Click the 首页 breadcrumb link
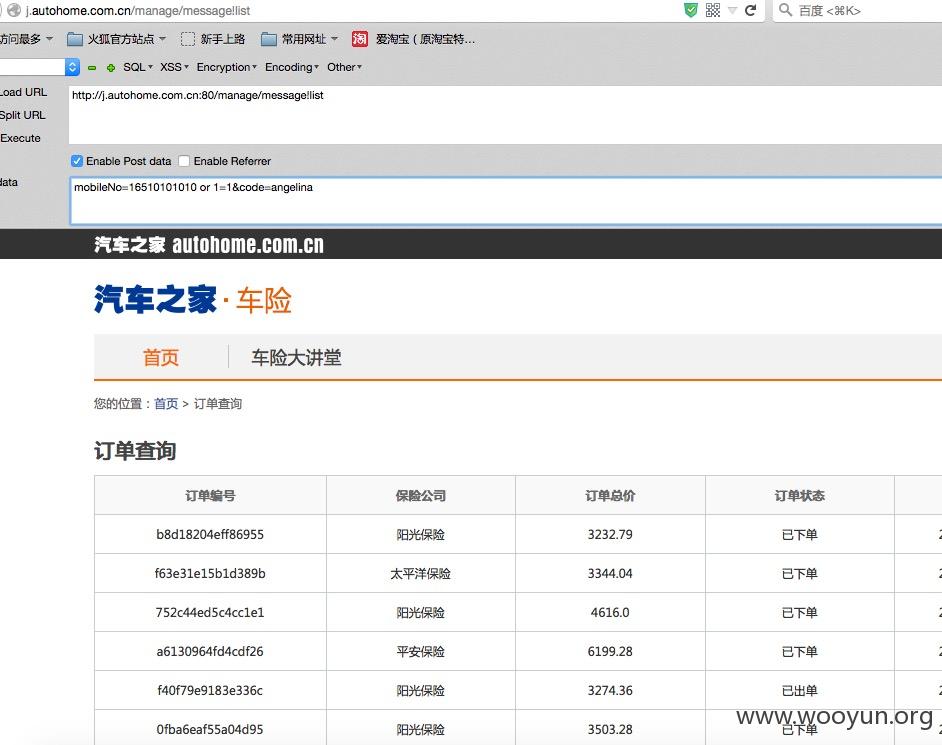The width and height of the screenshot is (942, 745). point(166,404)
